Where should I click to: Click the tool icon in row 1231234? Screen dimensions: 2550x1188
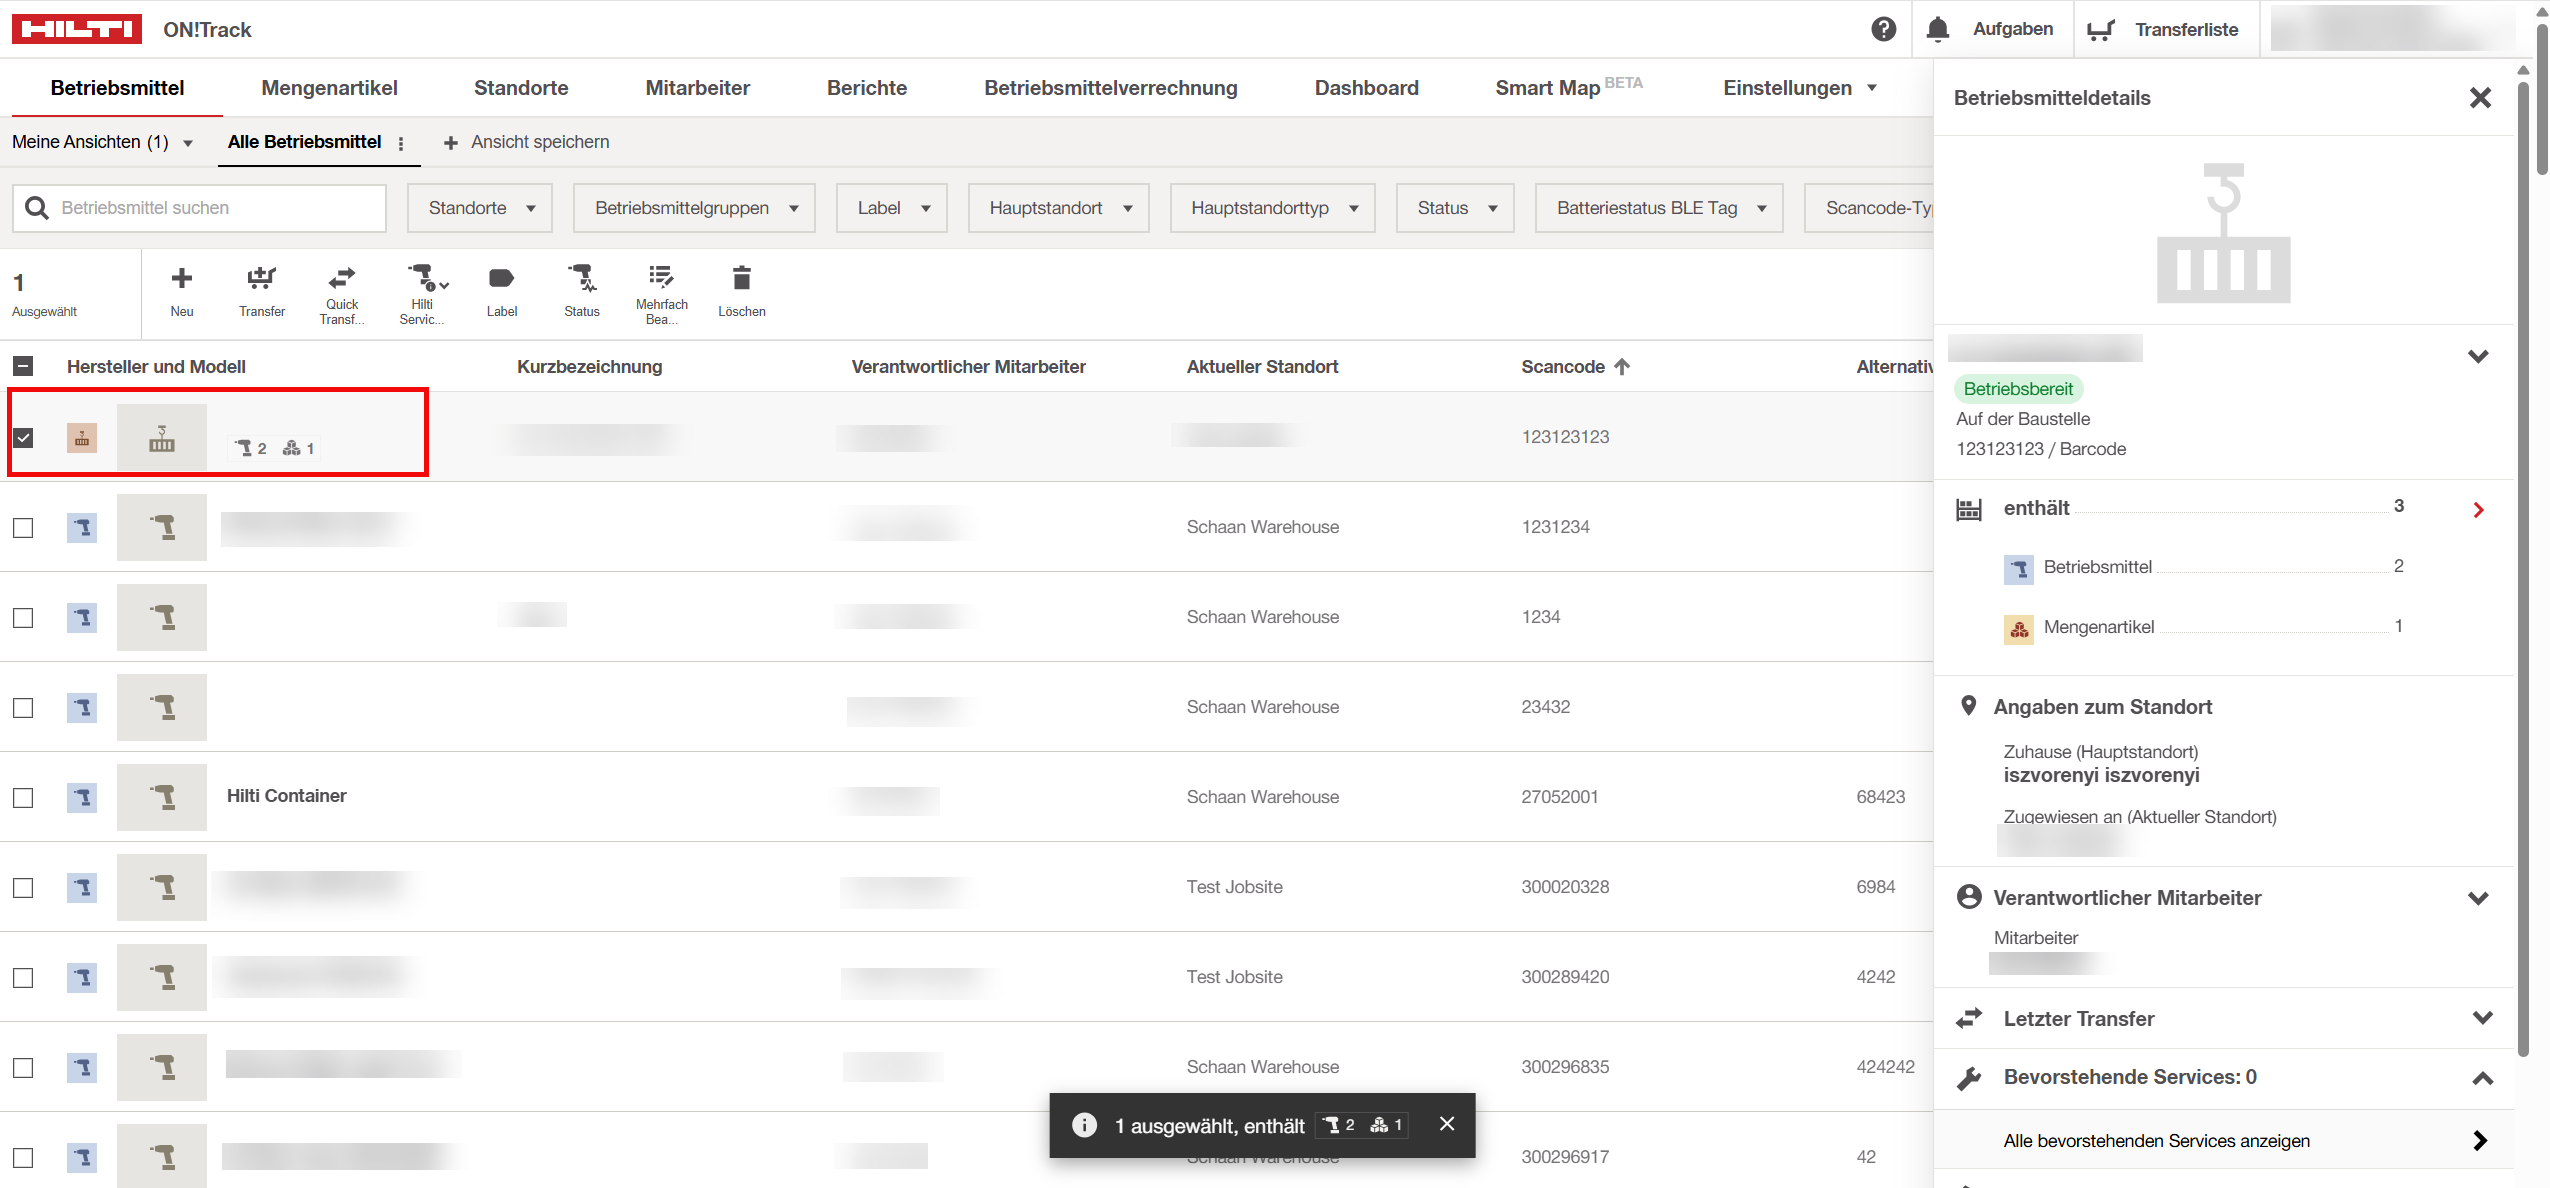click(x=82, y=527)
